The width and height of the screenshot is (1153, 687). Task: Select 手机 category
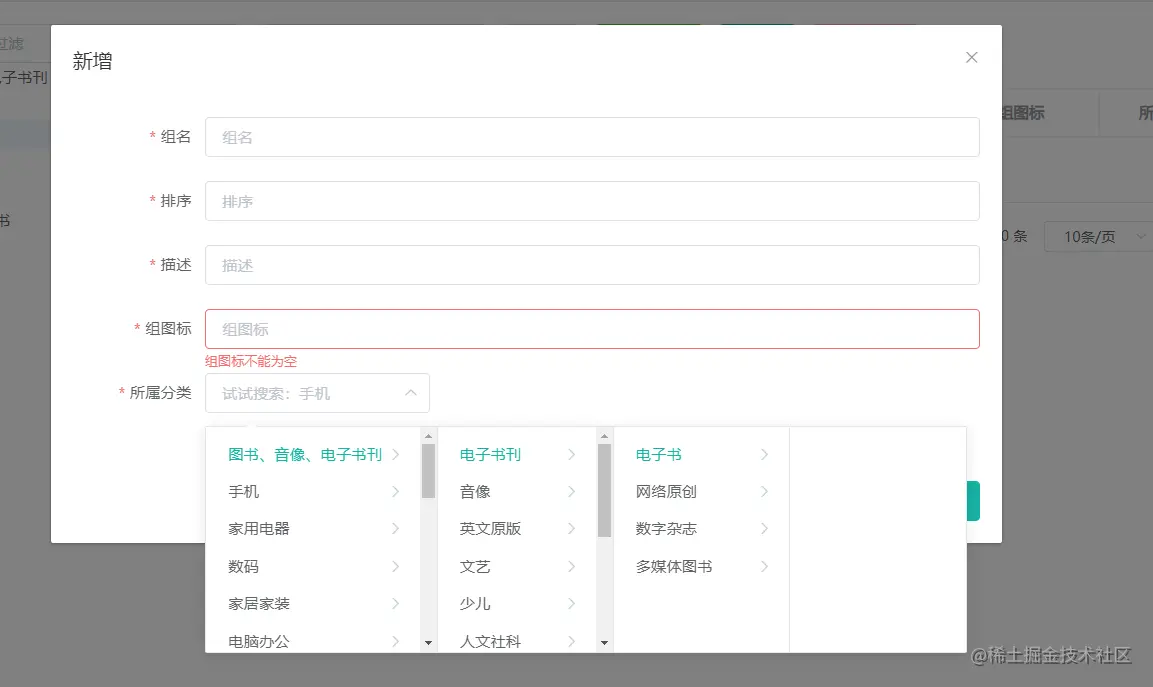point(243,491)
